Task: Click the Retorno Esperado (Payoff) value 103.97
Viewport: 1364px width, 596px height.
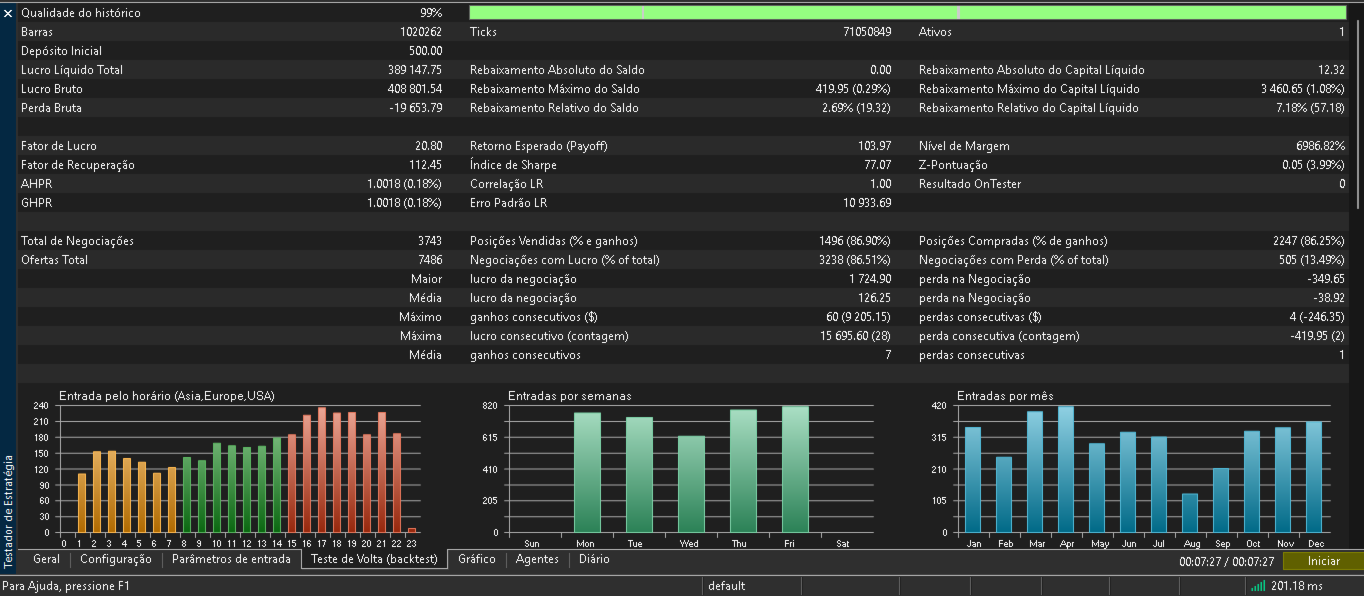Action: pos(874,146)
